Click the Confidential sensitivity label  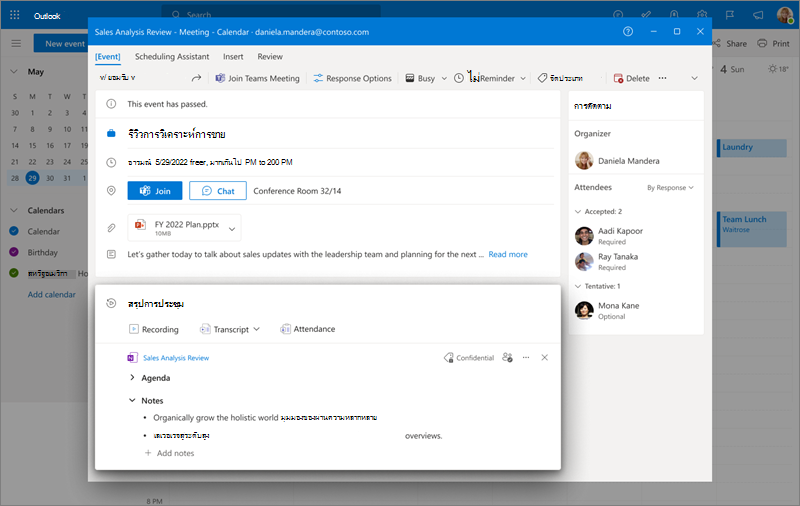(469, 358)
